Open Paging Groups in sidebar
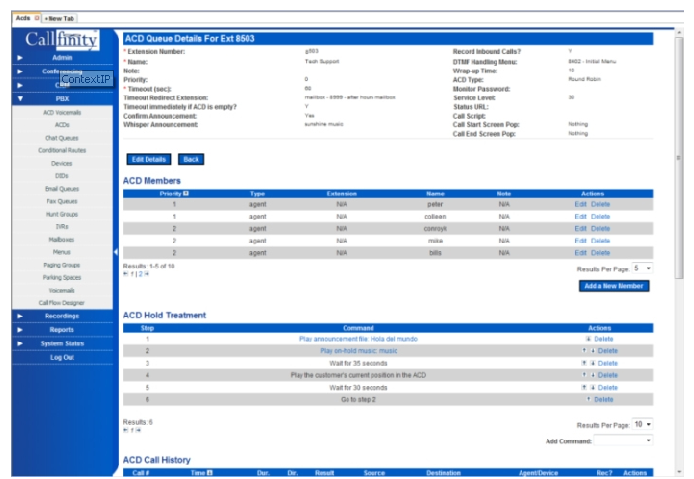Viewport: 694px width, 479px height. point(62,265)
